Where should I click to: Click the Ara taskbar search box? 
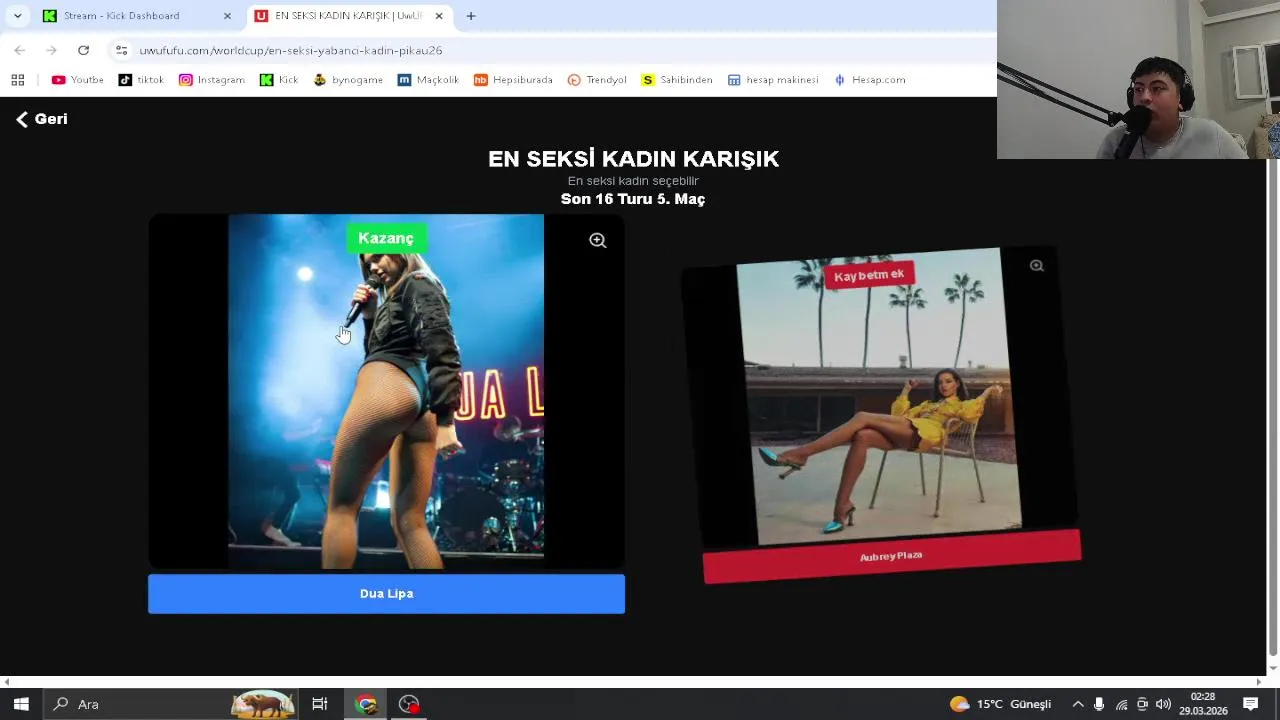click(171, 704)
